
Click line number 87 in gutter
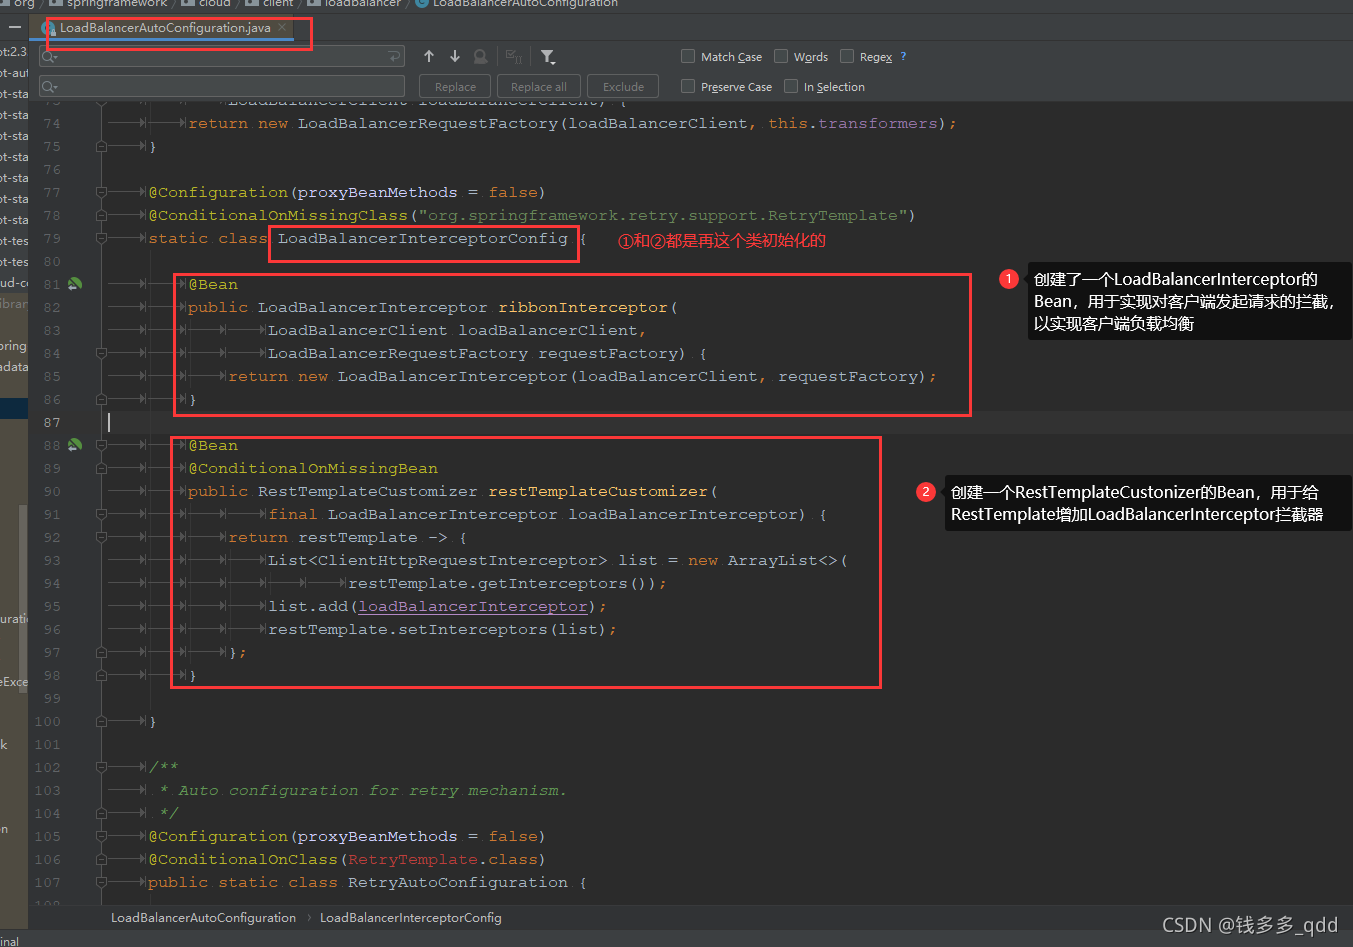click(x=51, y=422)
